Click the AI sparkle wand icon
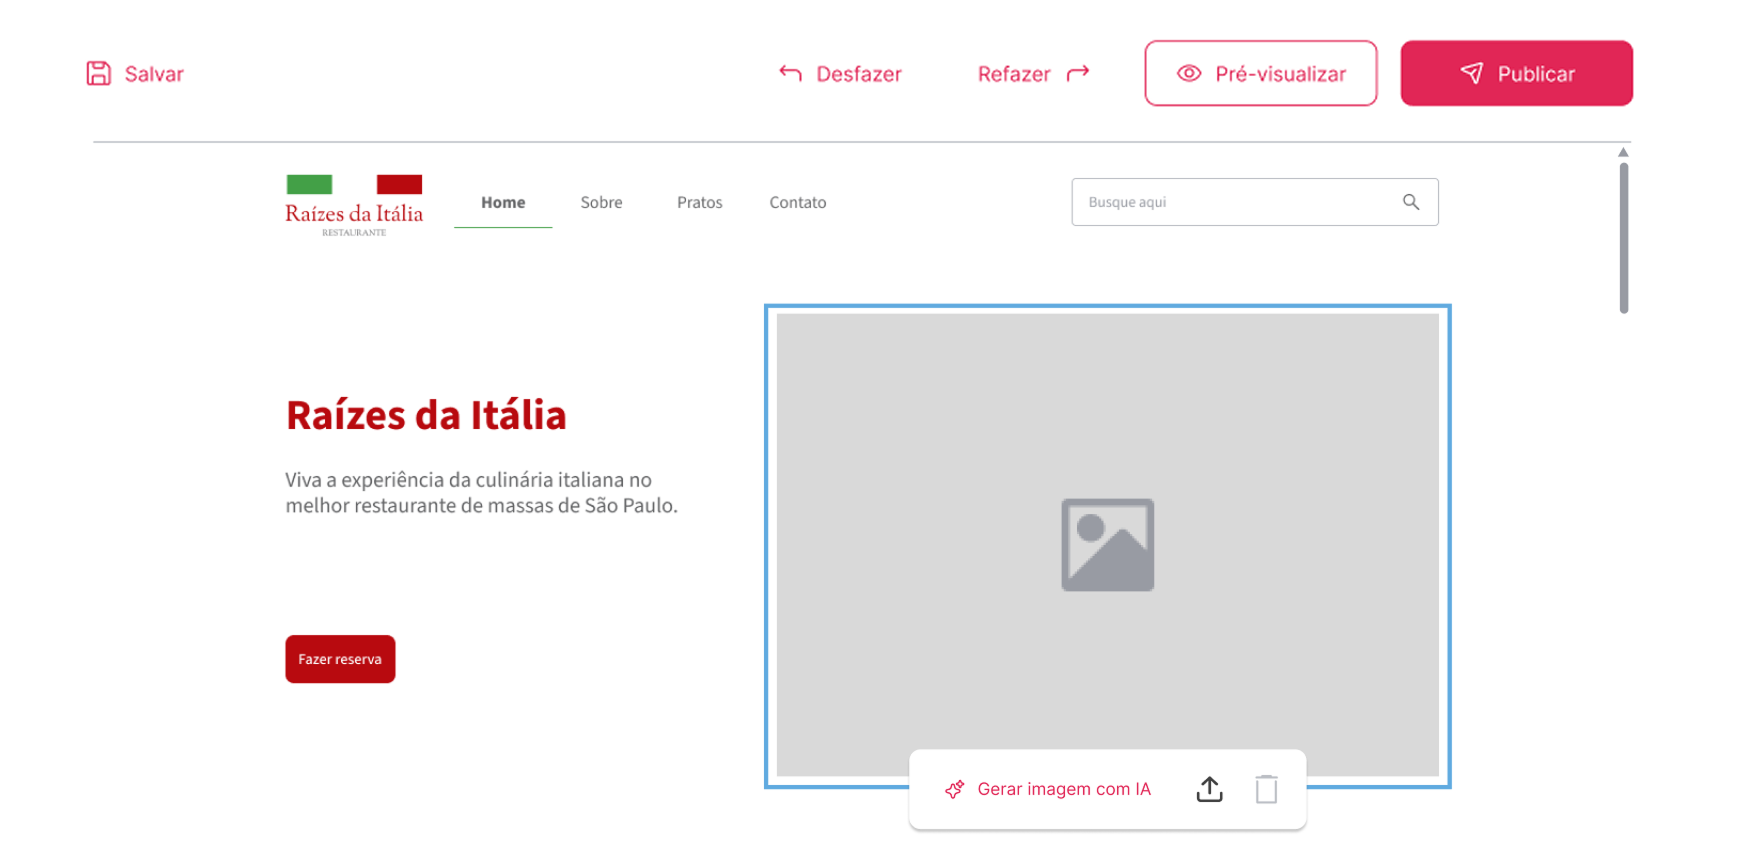 tap(955, 790)
